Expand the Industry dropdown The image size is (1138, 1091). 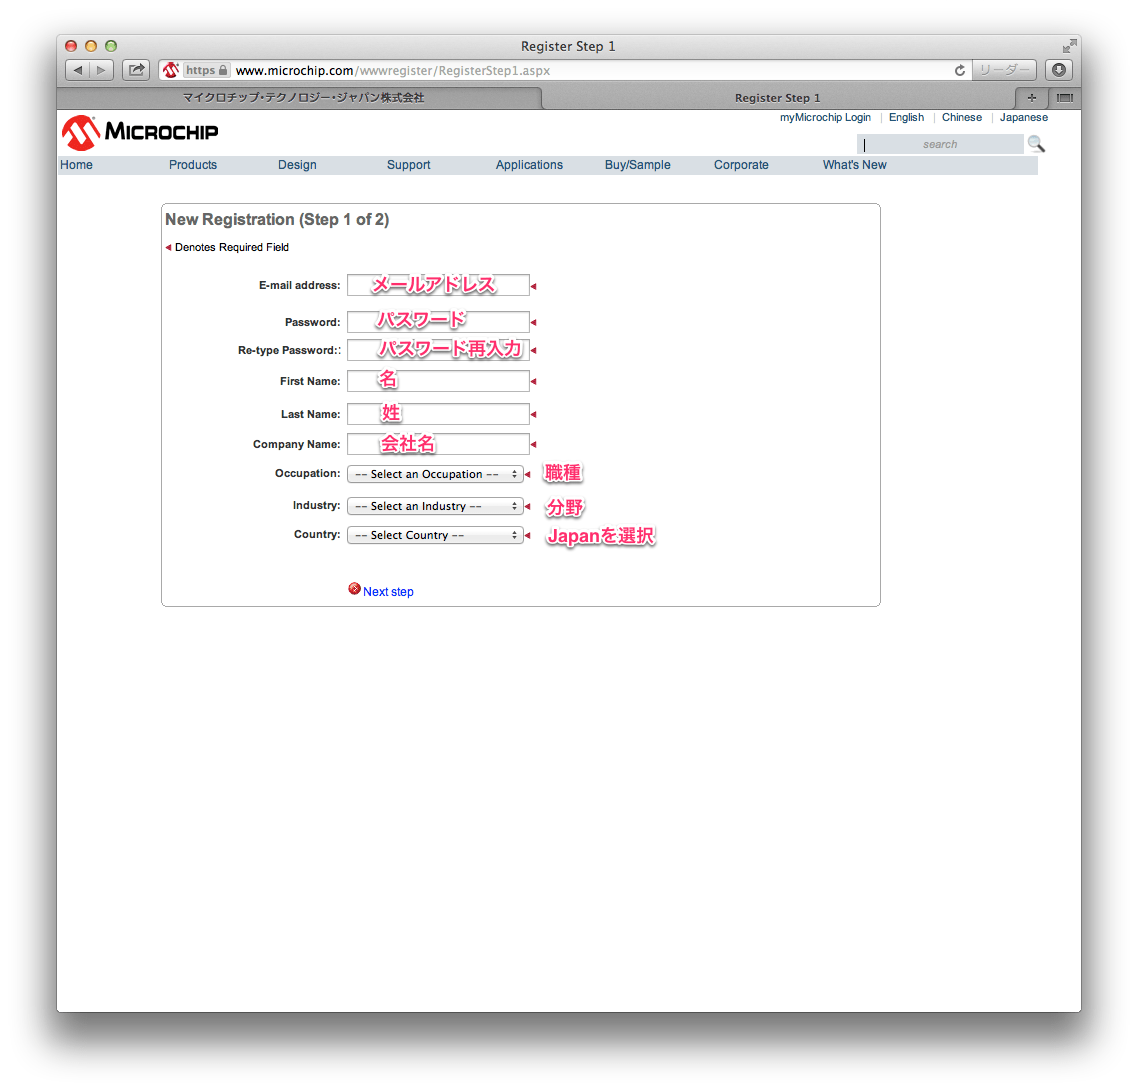point(435,507)
